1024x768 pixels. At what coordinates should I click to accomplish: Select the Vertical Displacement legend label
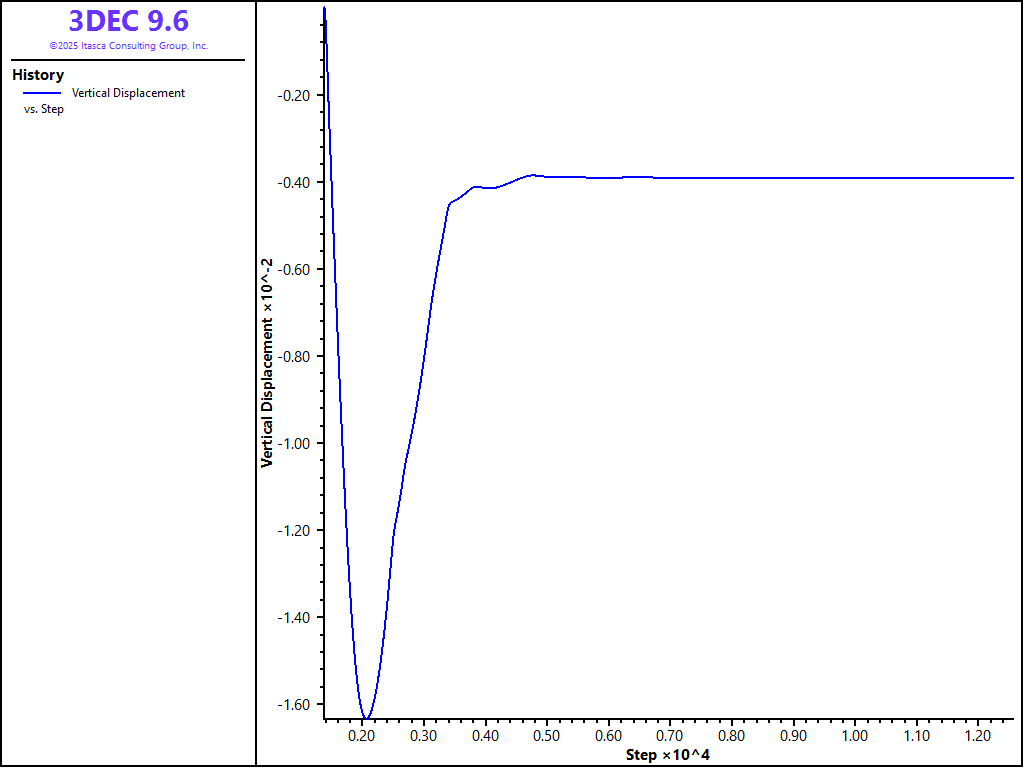(x=128, y=93)
